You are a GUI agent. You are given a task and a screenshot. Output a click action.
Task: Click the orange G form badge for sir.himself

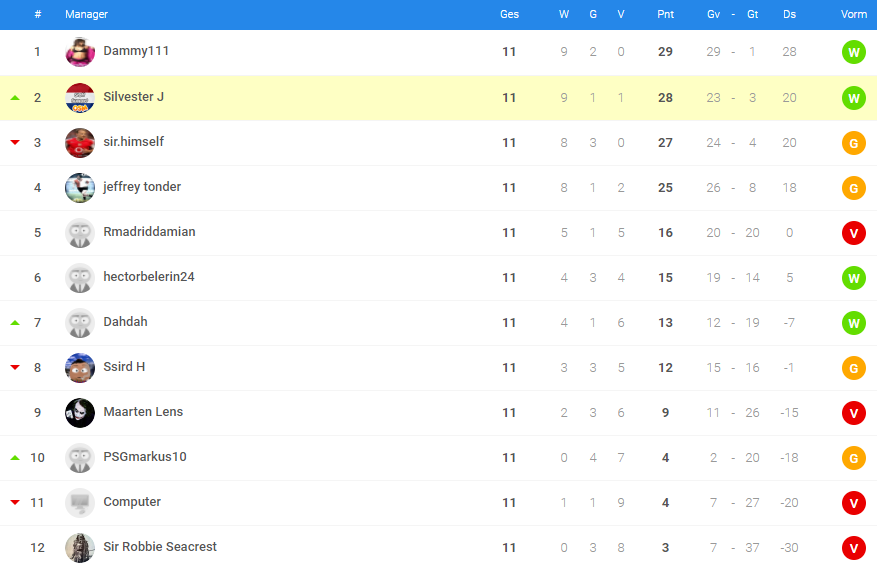pyautogui.click(x=853, y=142)
